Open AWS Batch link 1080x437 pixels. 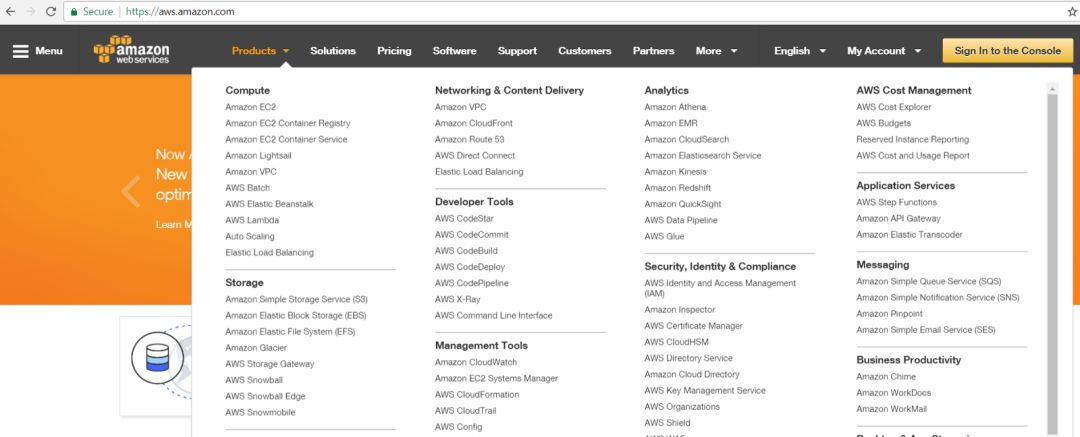tap(247, 188)
